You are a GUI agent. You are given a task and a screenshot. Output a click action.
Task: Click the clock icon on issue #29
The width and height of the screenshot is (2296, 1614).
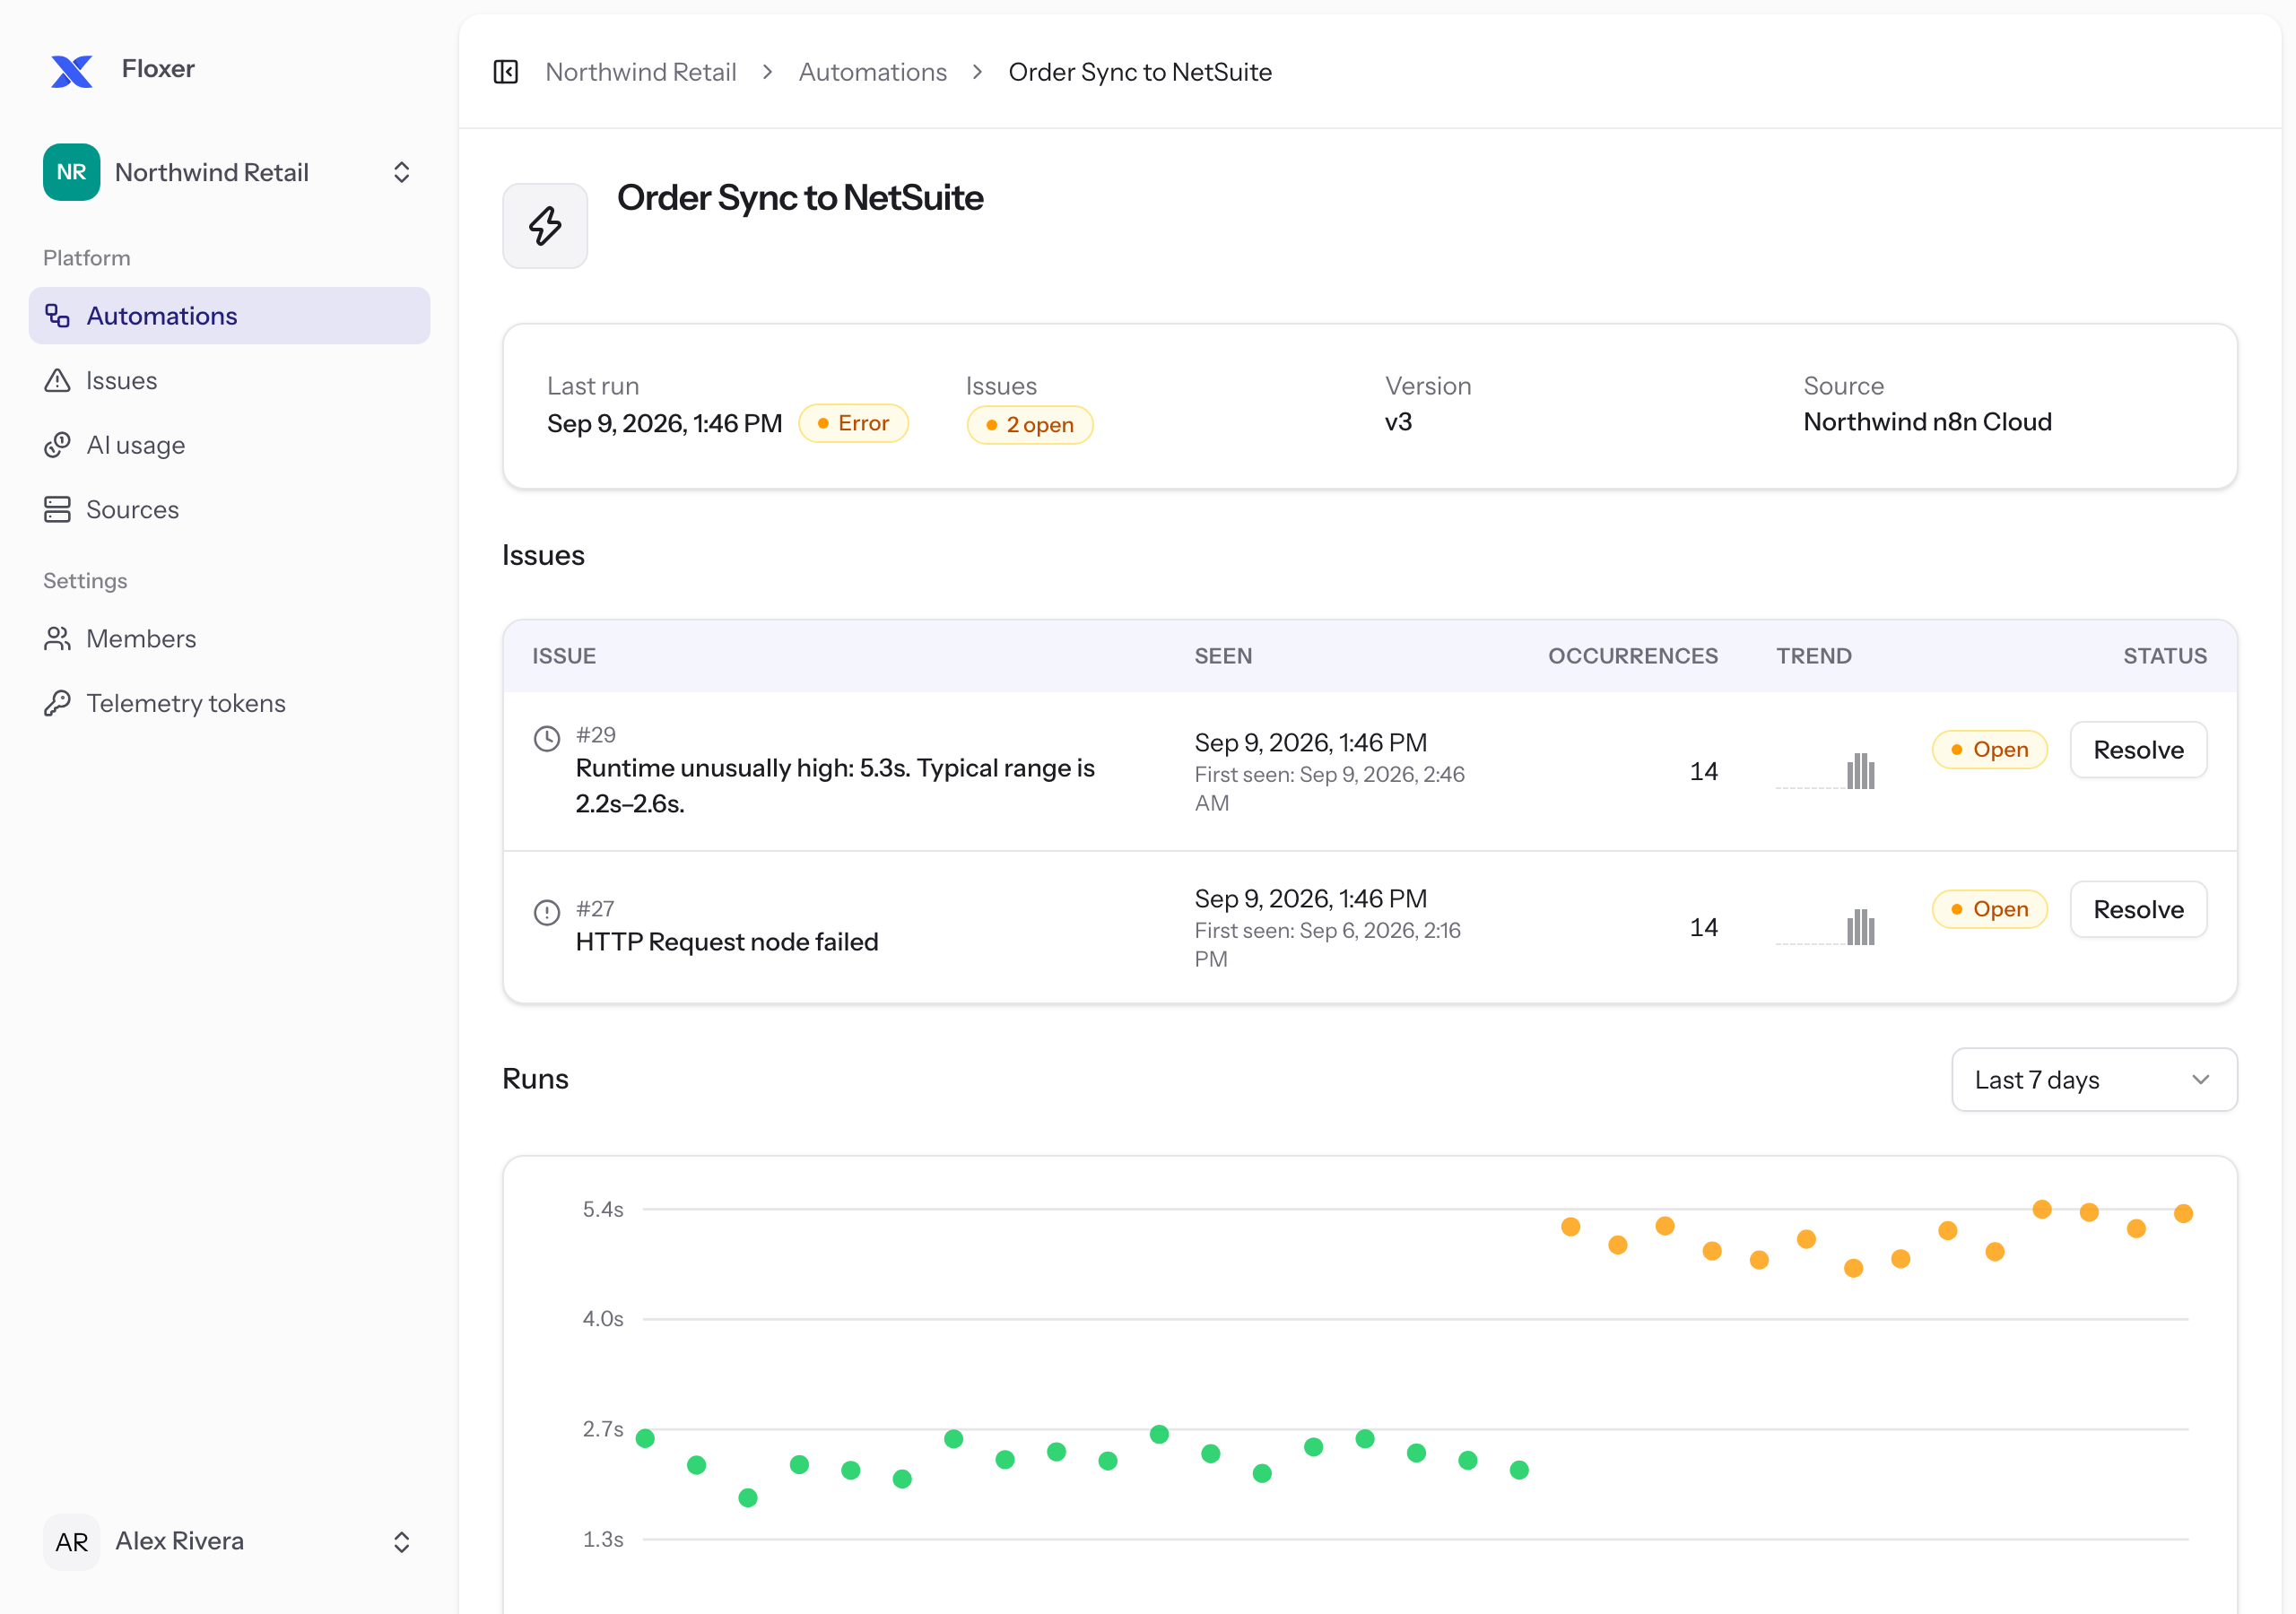(x=547, y=739)
